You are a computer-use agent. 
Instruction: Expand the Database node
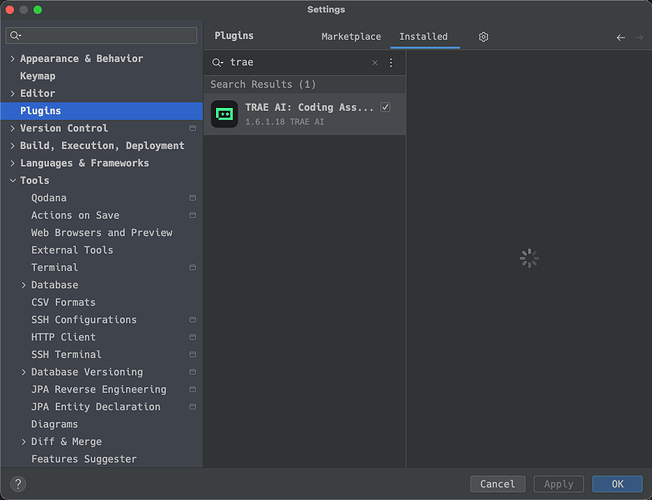[24, 285]
